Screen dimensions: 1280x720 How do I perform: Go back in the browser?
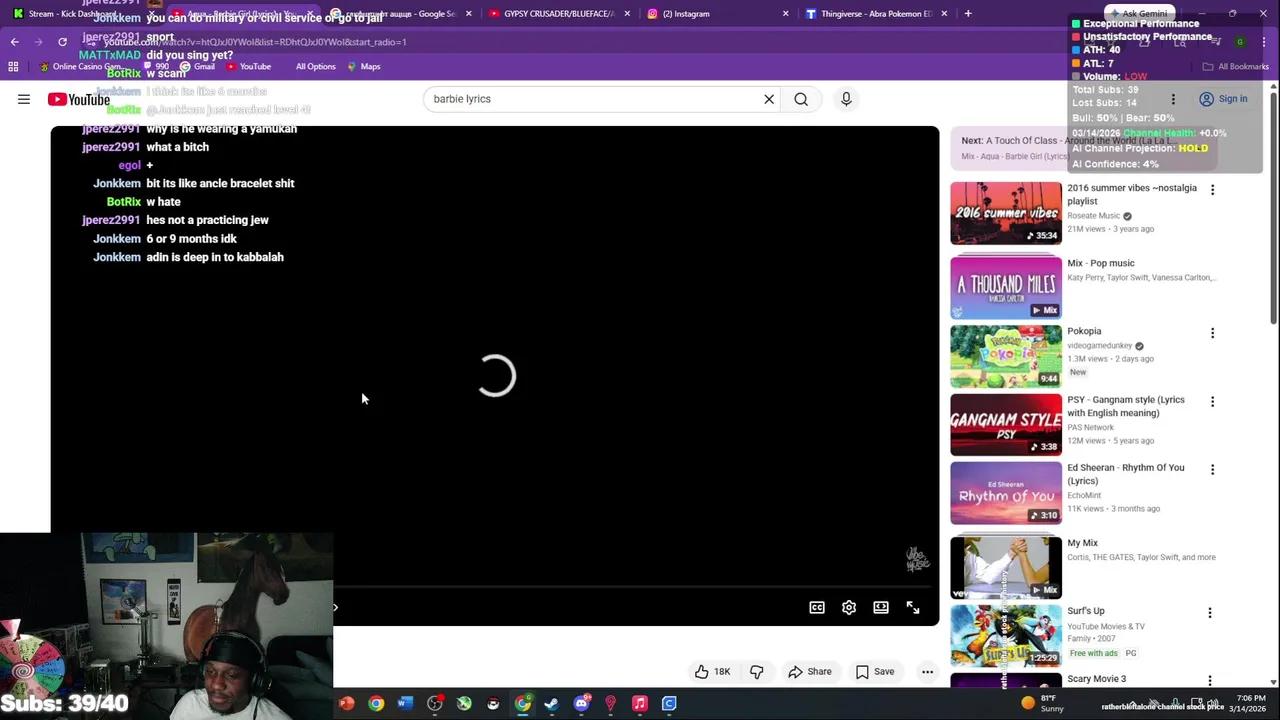coord(14,42)
